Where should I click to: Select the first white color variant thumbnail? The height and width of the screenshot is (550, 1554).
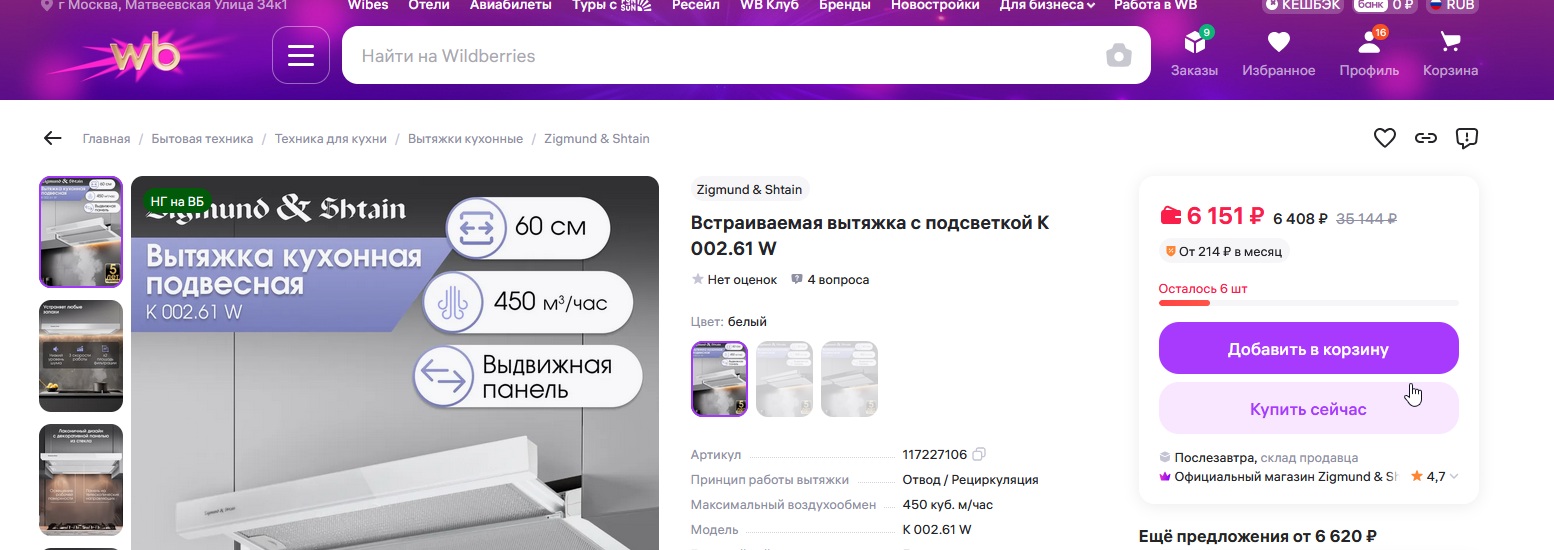pyautogui.click(x=719, y=379)
